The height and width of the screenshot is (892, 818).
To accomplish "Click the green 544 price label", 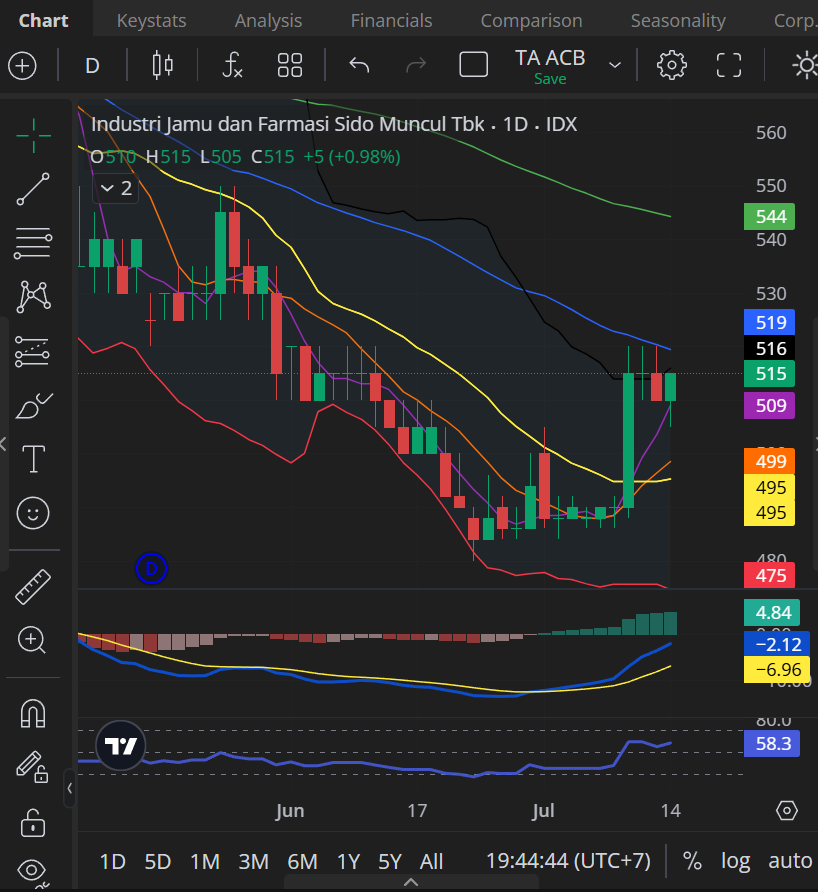I will (x=770, y=217).
